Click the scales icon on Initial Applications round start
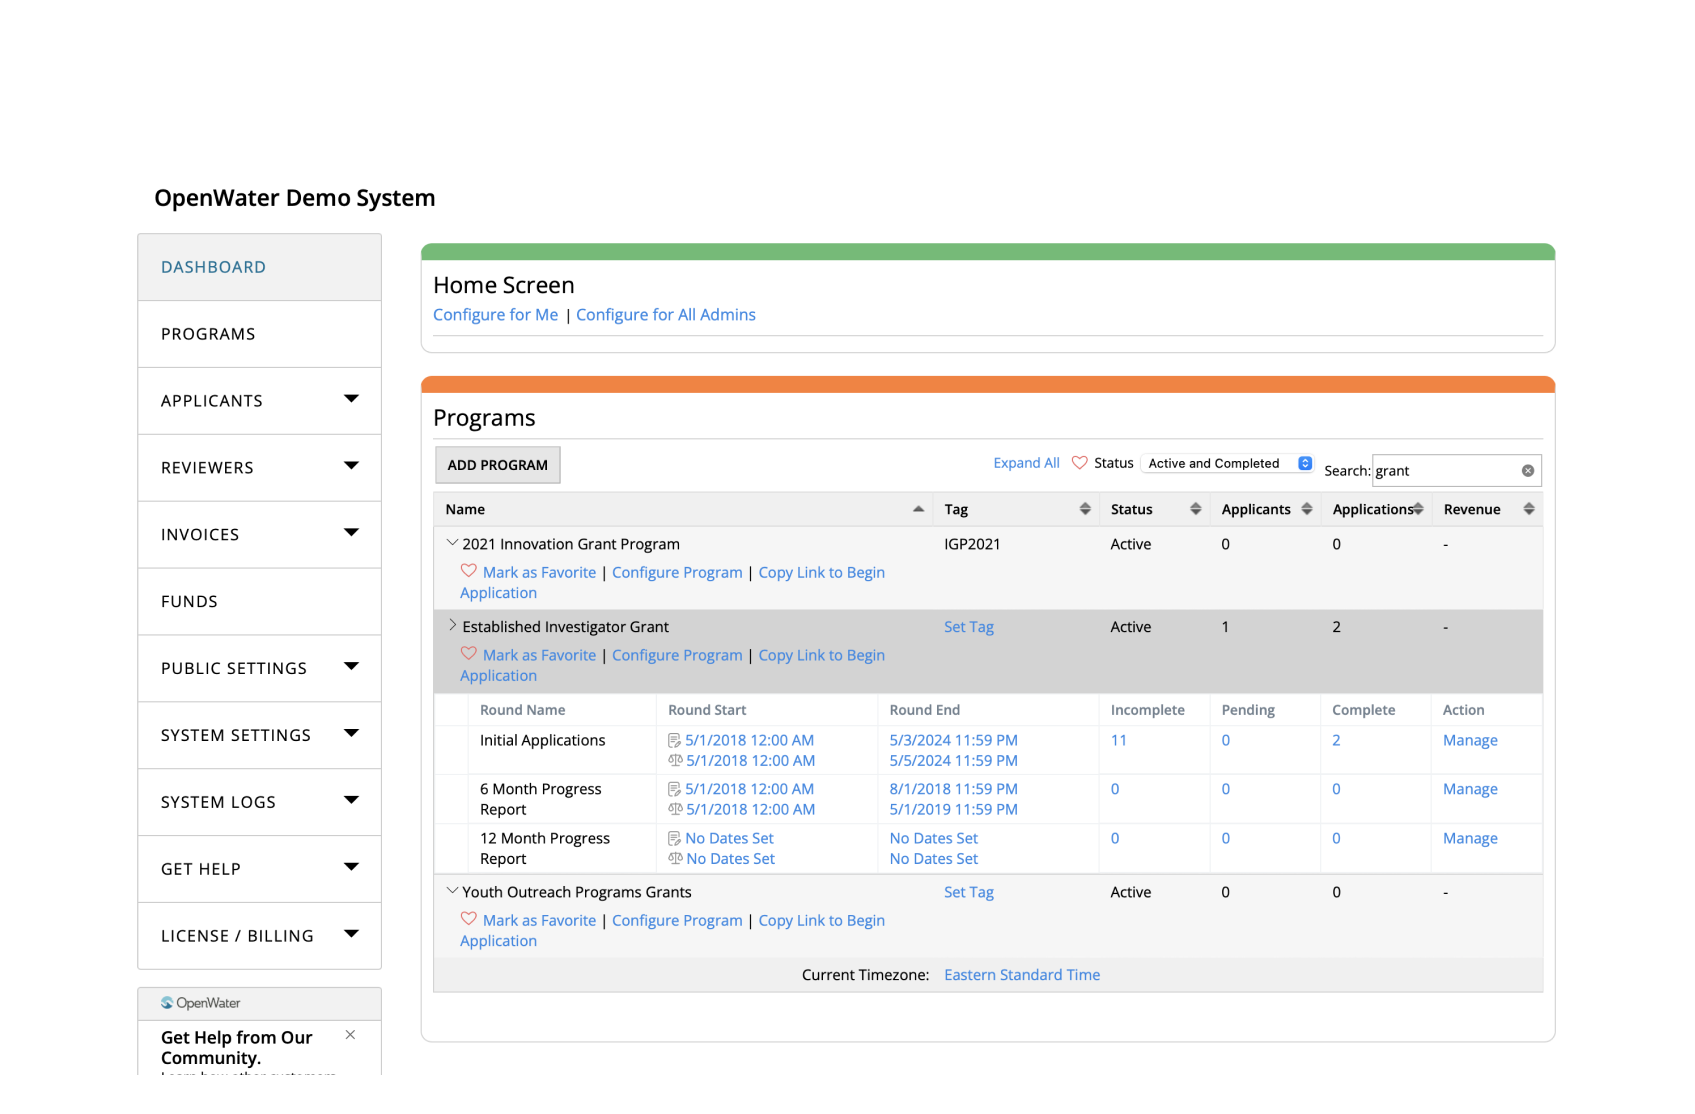 point(676,760)
